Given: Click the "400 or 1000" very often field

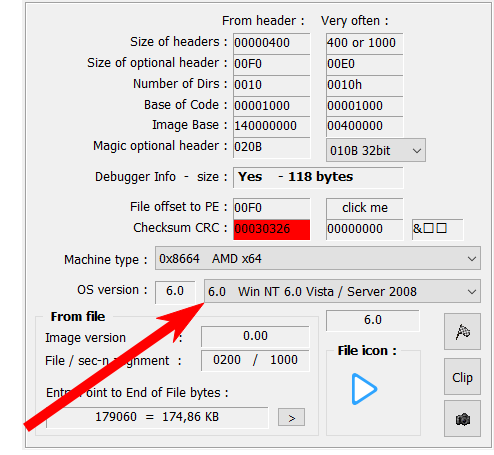Looking at the screenshot, I should [x=365, y=43].
